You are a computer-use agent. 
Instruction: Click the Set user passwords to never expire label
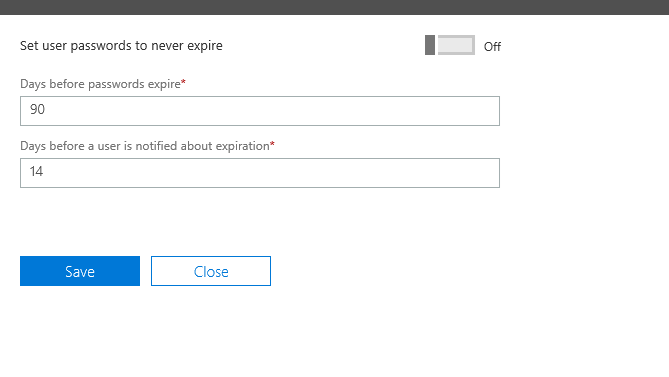point(121,46)
